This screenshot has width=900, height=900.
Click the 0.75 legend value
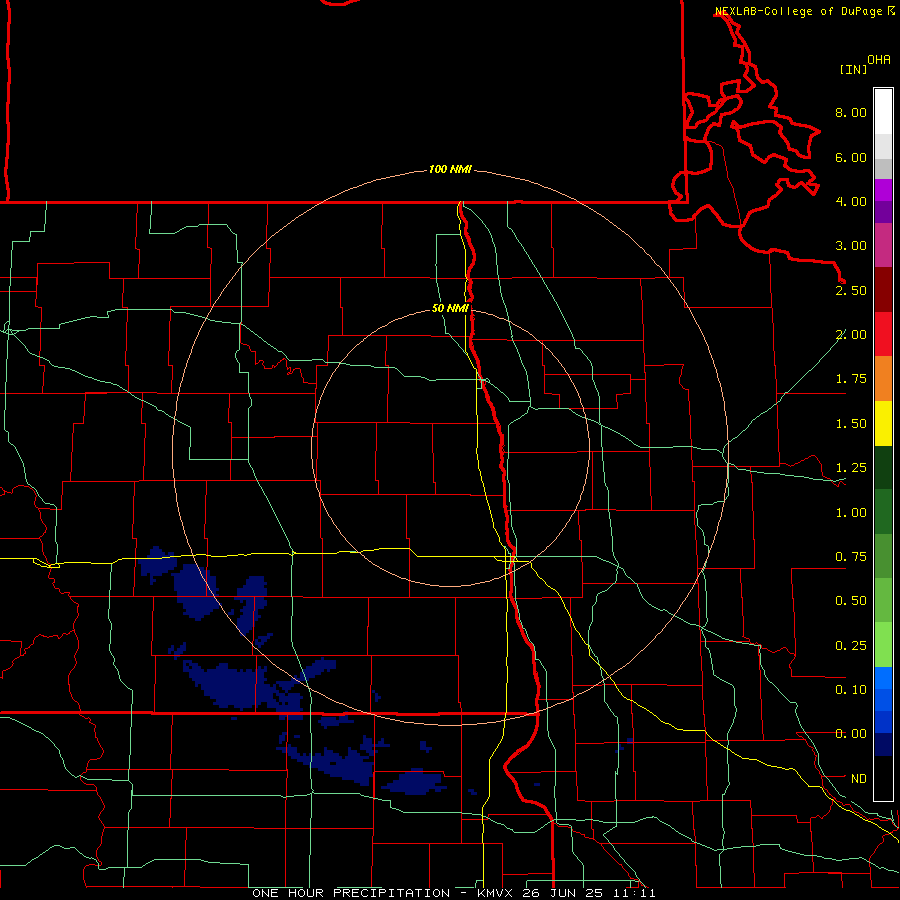851,557
